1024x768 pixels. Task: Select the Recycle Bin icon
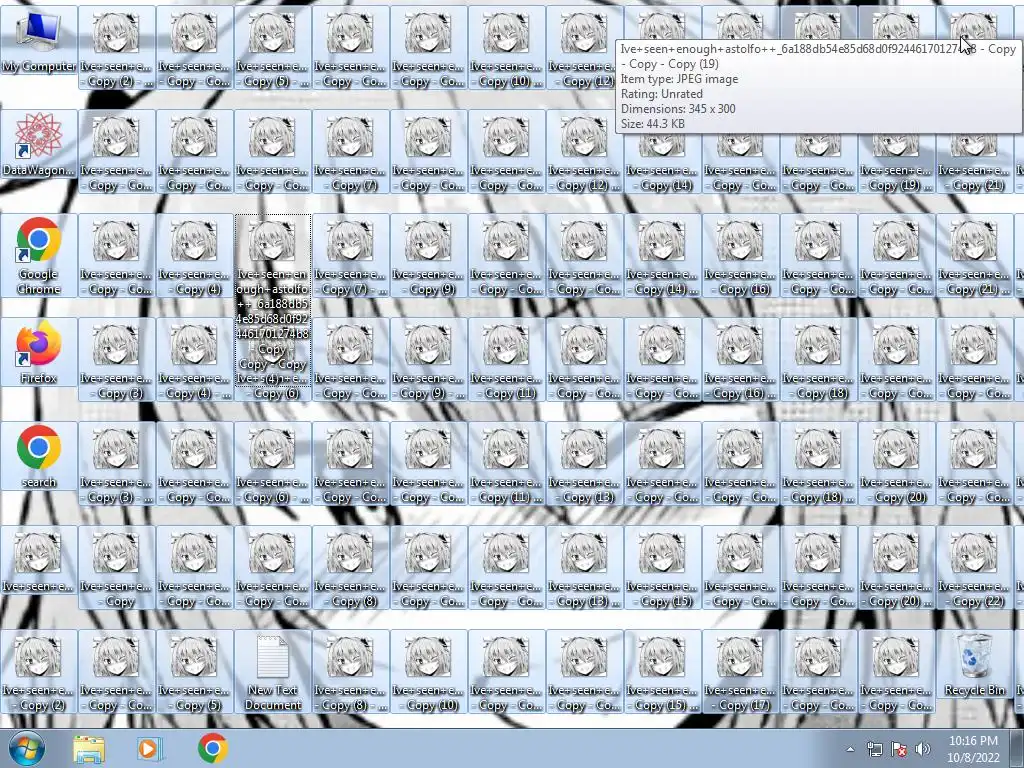click(x=974, y=665)
